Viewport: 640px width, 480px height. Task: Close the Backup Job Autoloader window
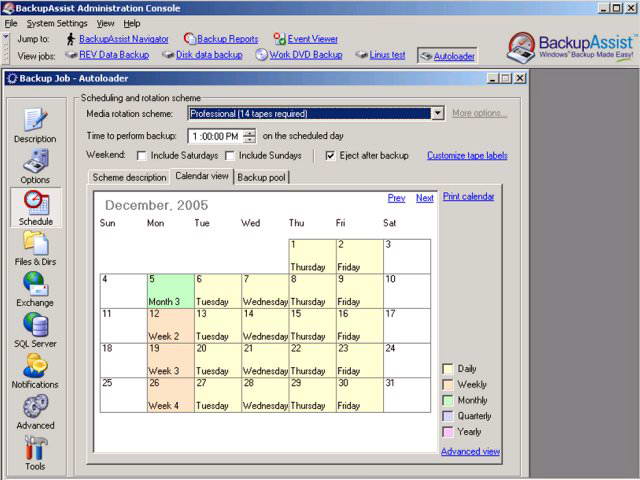point(520,78)
